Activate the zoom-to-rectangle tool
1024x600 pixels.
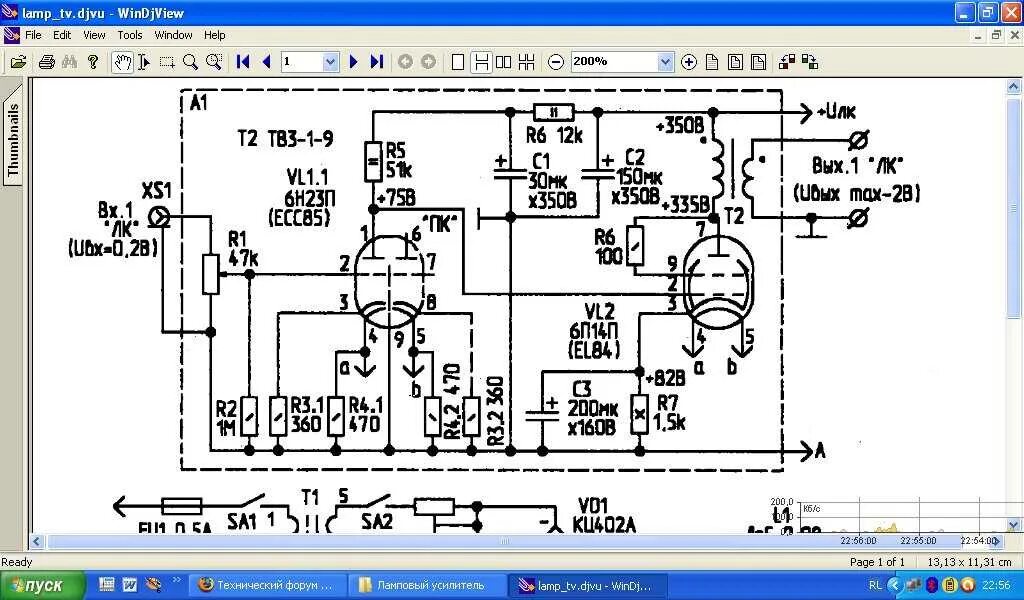214,62
